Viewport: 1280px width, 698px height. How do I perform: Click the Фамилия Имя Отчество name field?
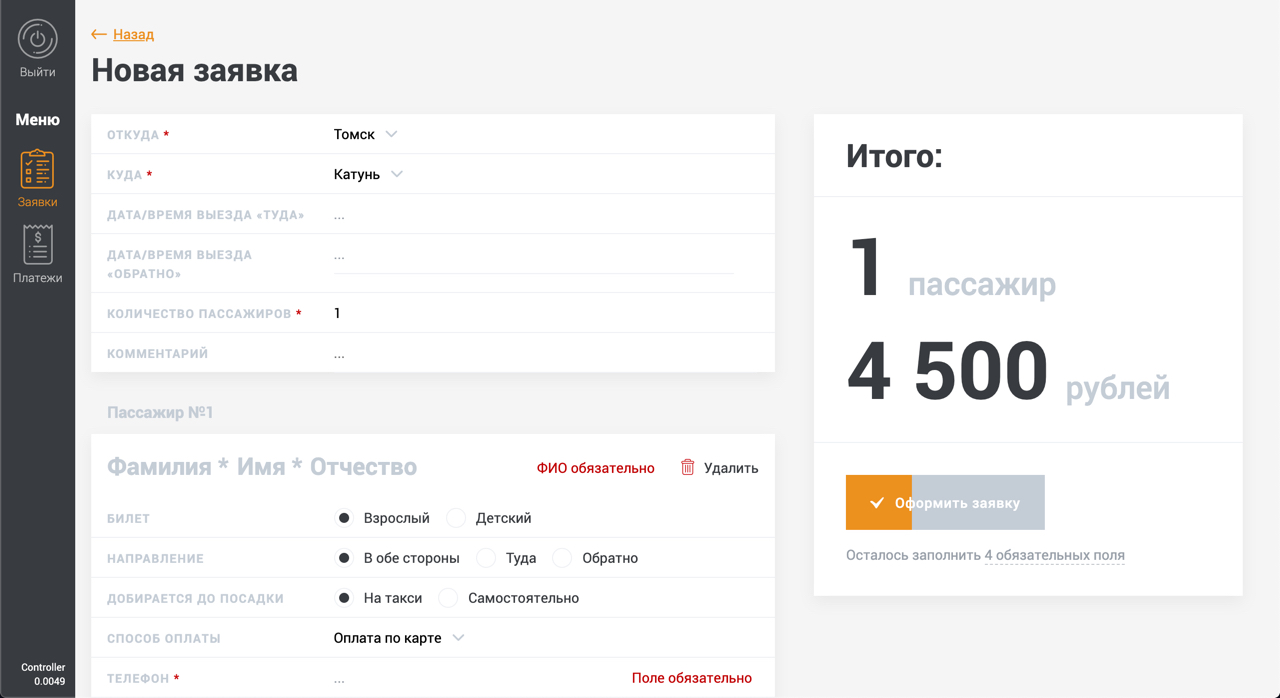click(x=262, y=467)
